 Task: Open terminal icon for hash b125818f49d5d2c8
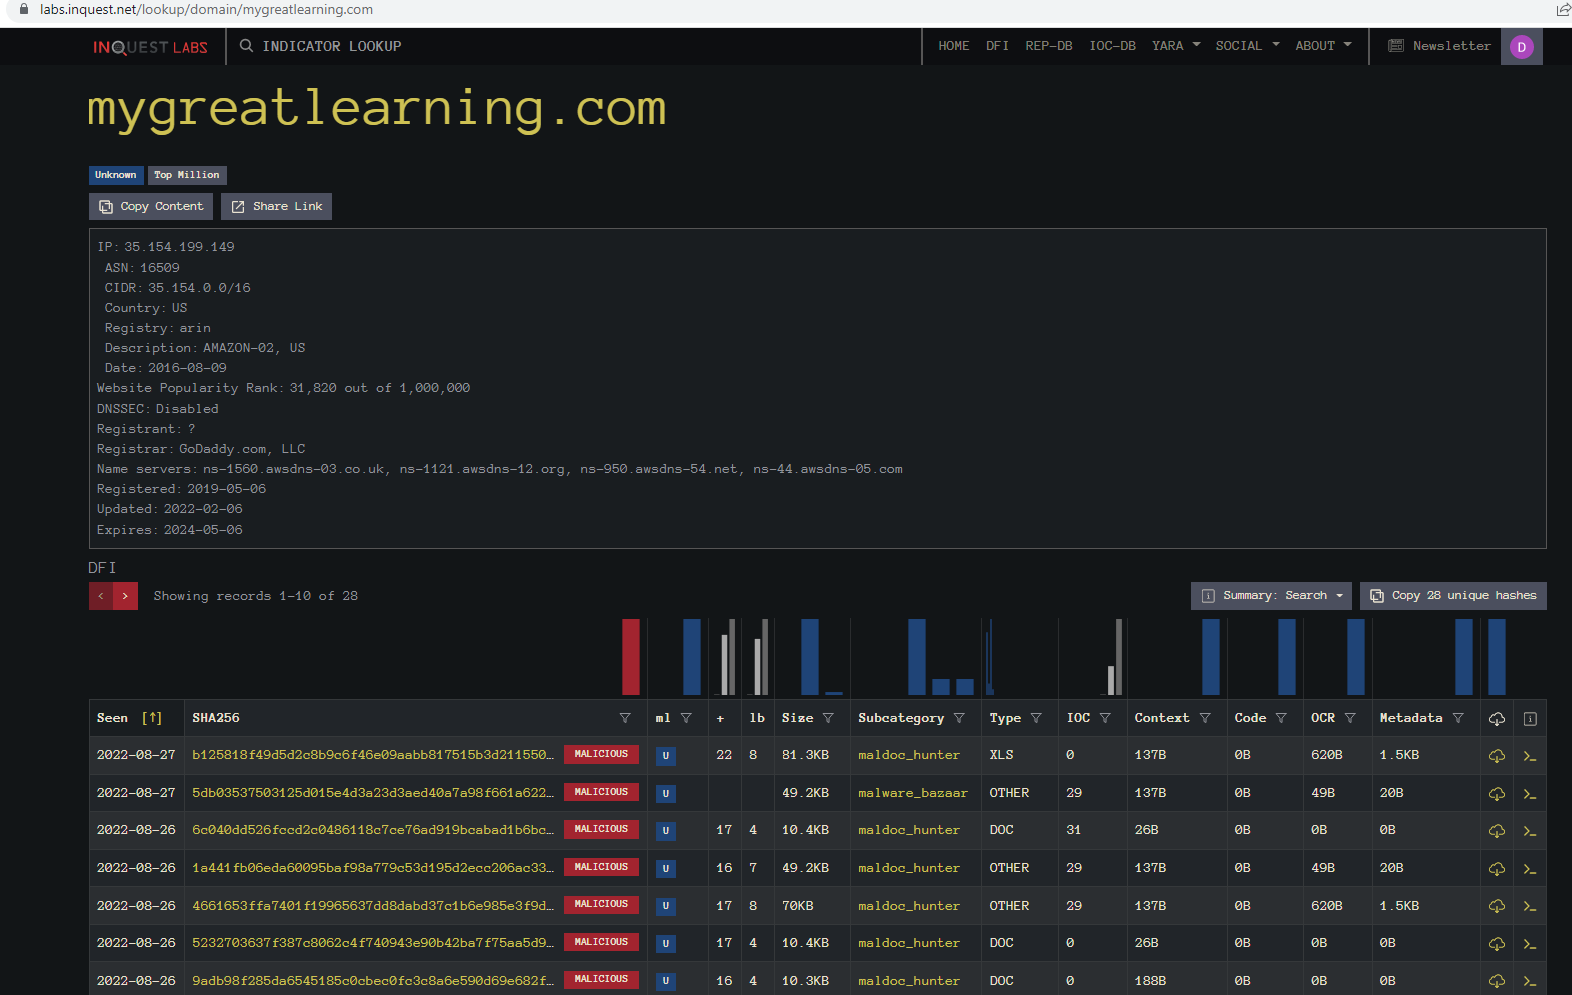click(x=1529, y=756)
